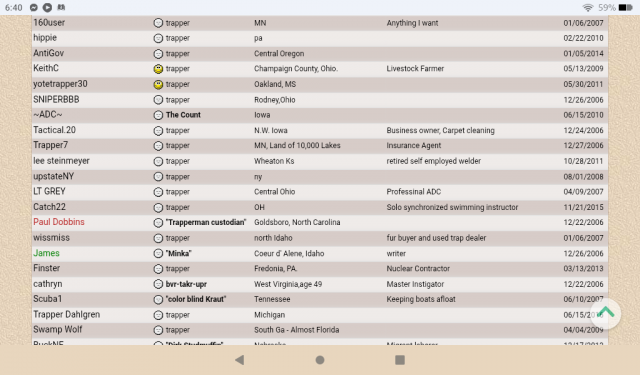This screenshot has height=375, width=640.
Task: Tap the battery icon in status bar
Action: 625,8
